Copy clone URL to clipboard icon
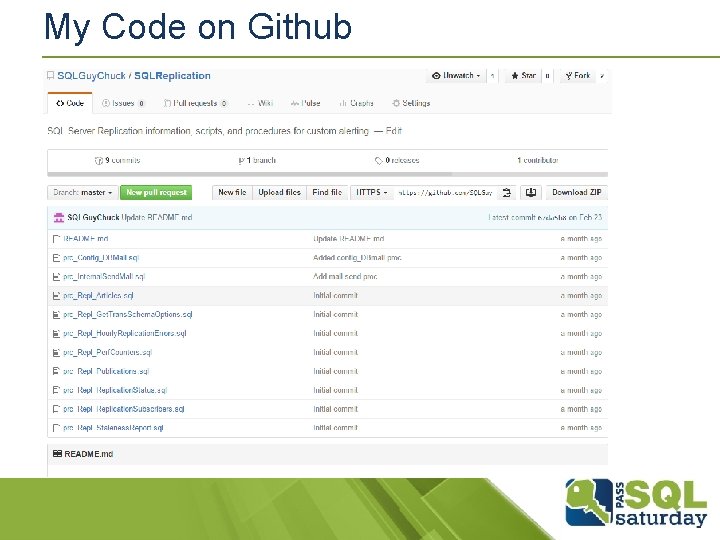Screen dimensions: 720x540 tap(506, 192)
